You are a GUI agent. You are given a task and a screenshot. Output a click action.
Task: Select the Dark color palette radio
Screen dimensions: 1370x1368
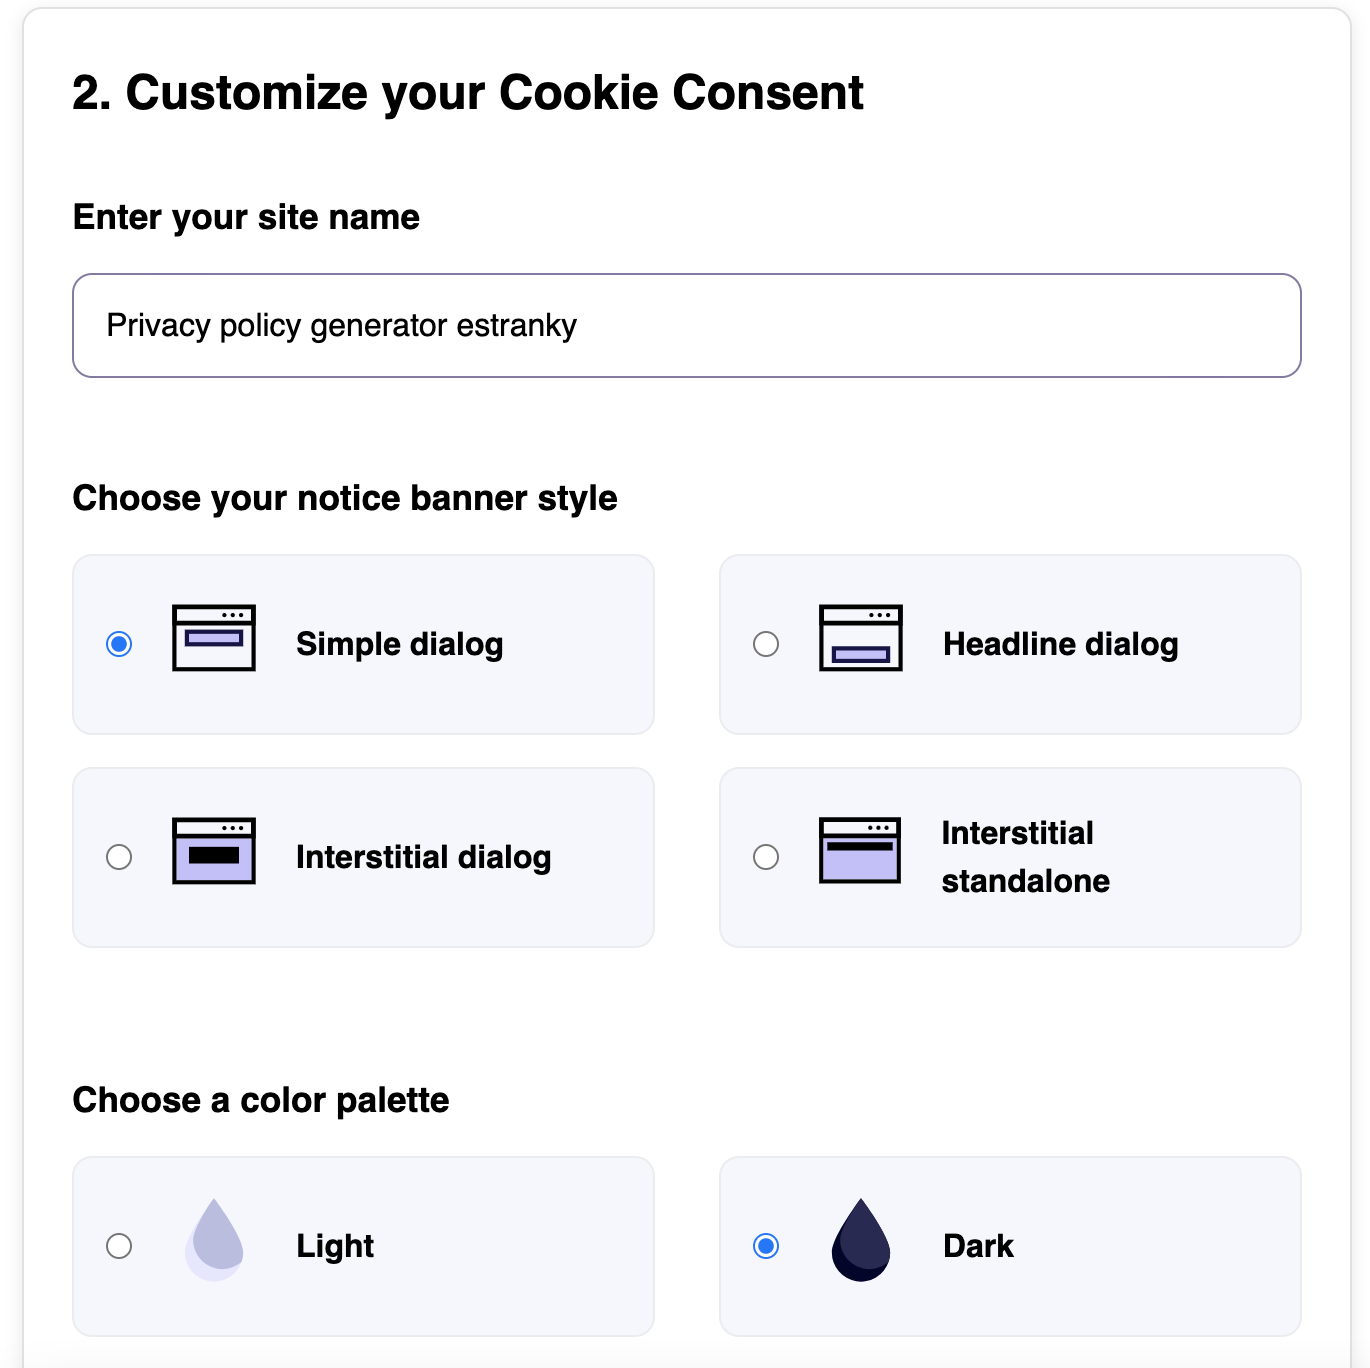coord(766,1246)
